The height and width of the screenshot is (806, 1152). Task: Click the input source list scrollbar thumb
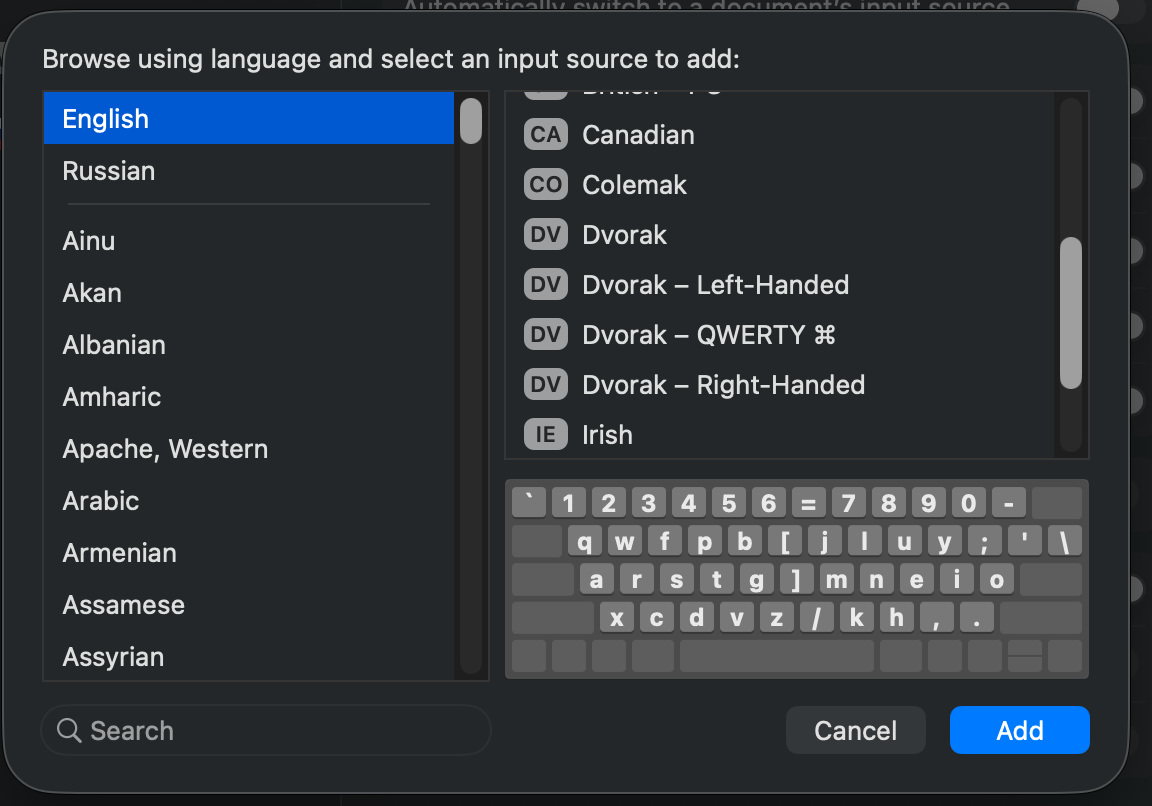(1070, 312)
